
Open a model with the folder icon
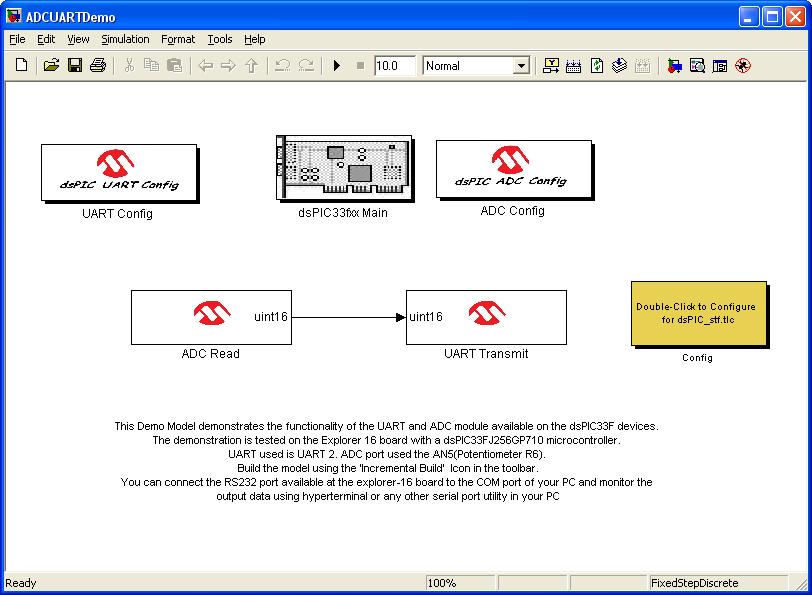(51, 65)
